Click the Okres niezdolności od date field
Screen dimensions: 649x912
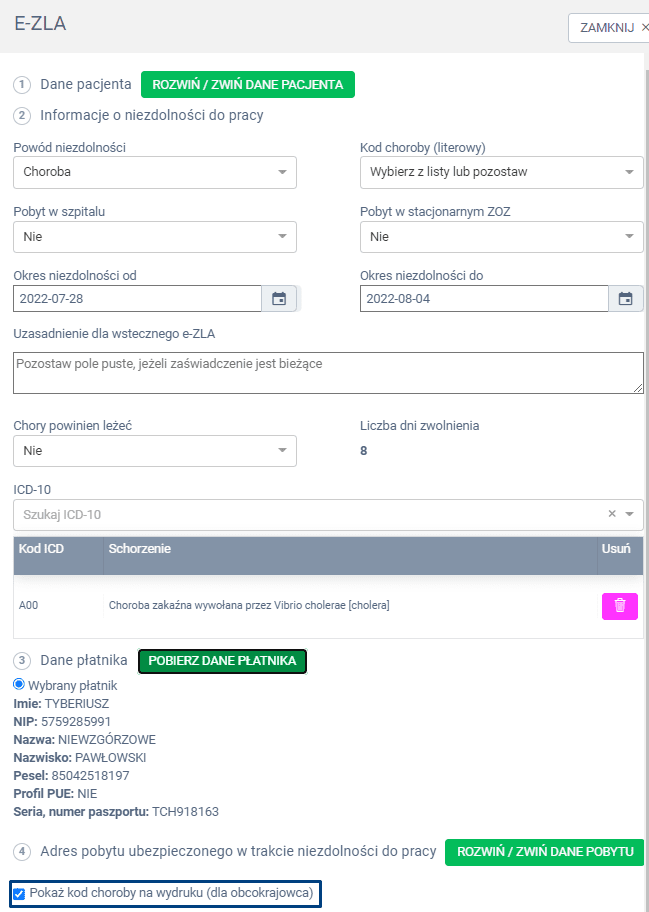point(137,299)
